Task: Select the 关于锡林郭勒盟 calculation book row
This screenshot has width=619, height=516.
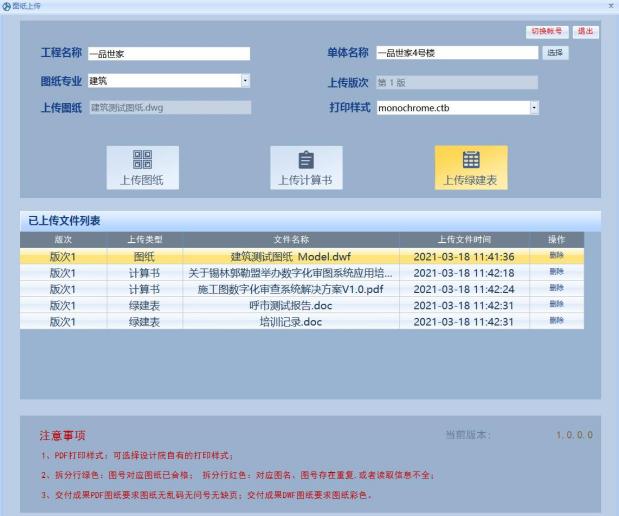Action: [290, 273]
